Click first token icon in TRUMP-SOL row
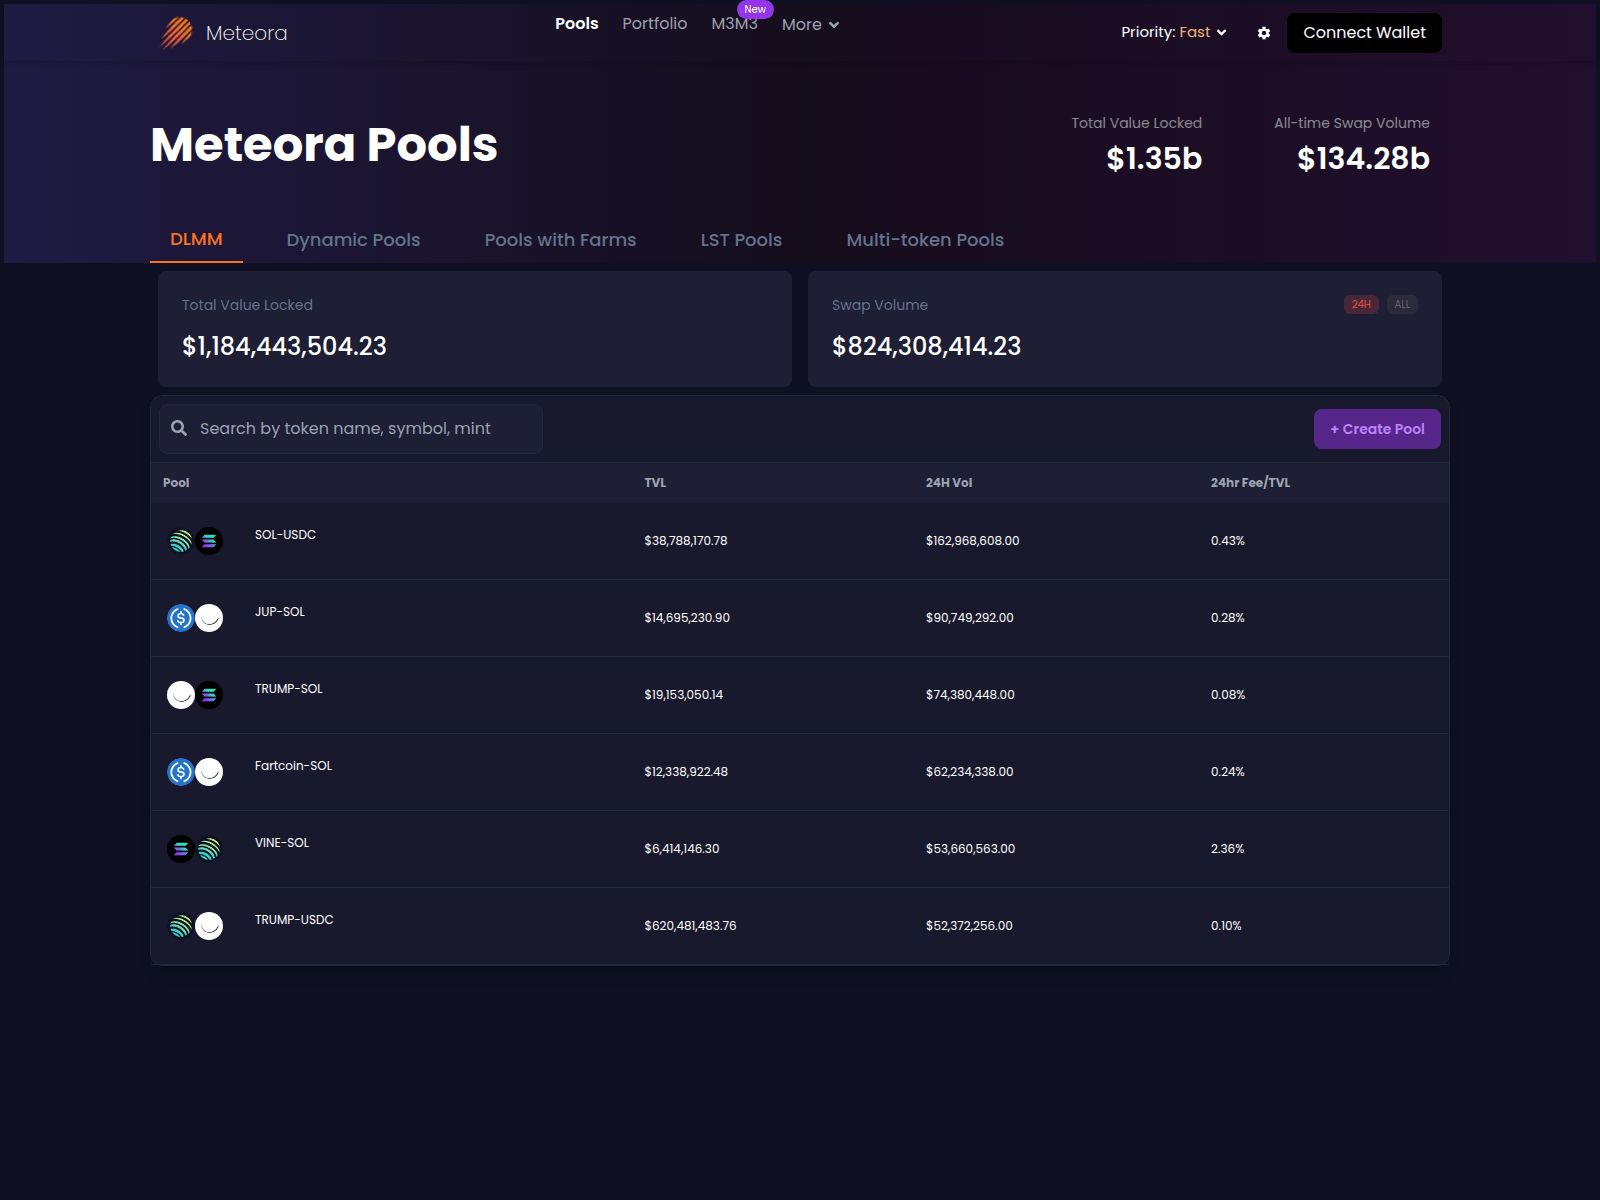 (x=181, y=695)
